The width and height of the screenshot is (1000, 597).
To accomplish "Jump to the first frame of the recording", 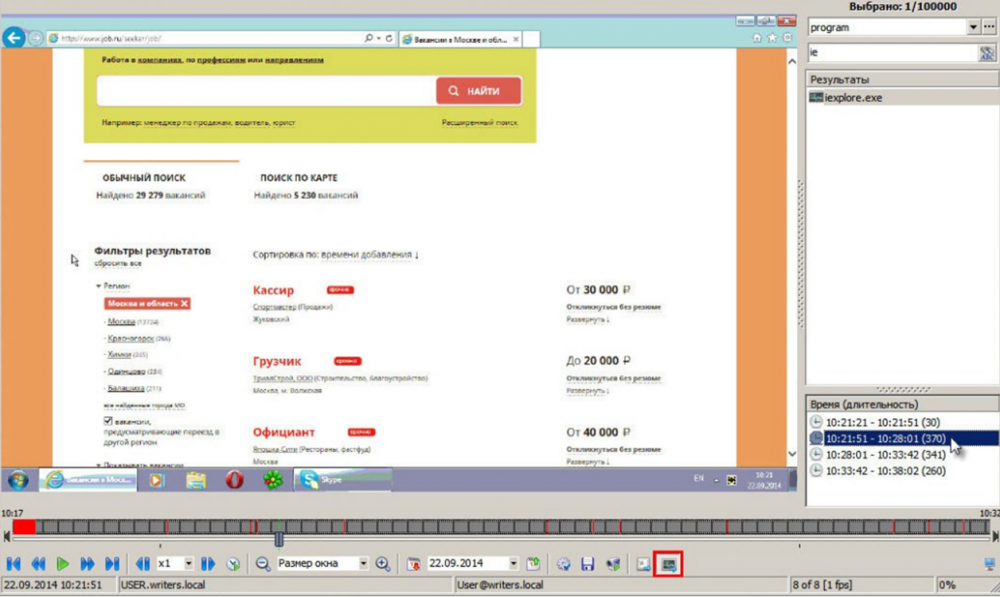I will coord(13,564).
